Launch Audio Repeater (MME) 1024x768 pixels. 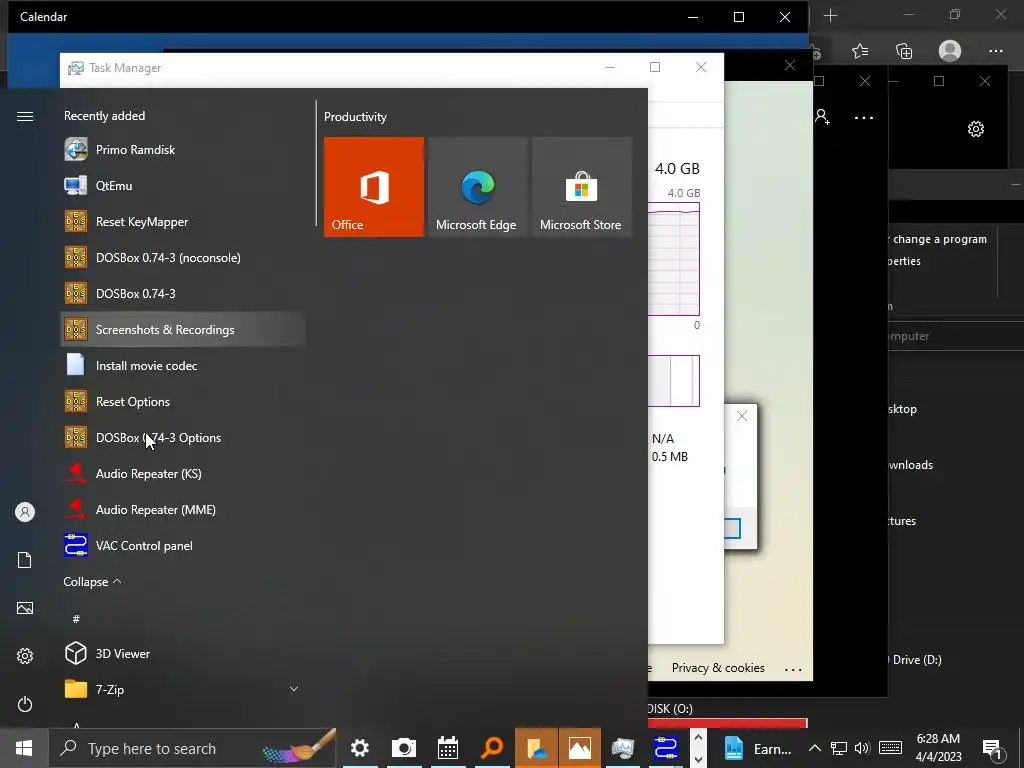pos(183,509)
